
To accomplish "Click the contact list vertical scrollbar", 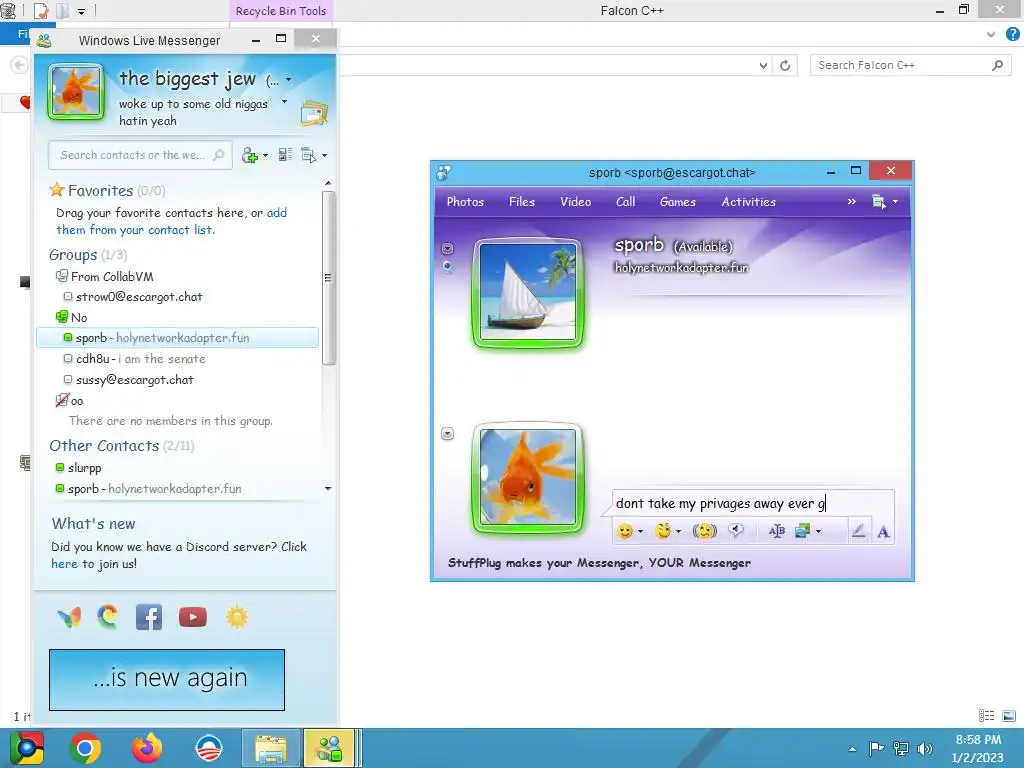I will point(328,278).
